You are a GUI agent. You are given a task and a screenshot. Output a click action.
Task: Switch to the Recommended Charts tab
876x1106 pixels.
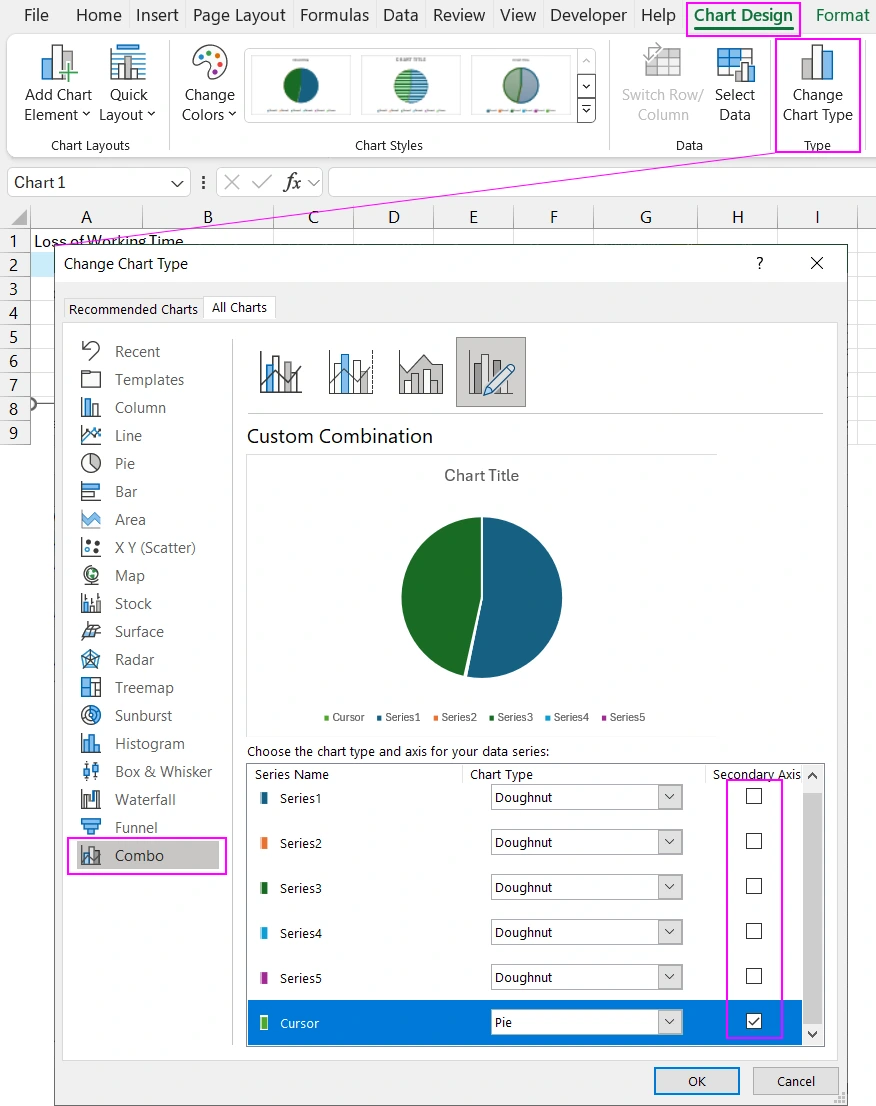pos(133,309)
